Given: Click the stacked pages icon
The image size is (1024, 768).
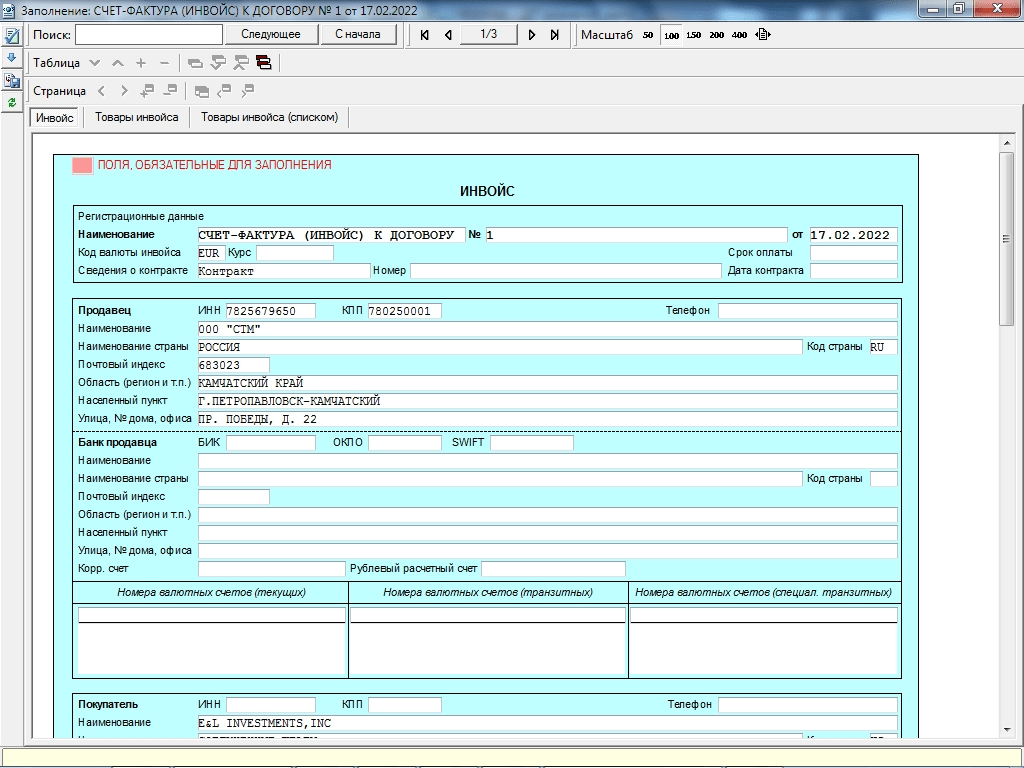Looking at the screenshot, I should pos(202,91).
